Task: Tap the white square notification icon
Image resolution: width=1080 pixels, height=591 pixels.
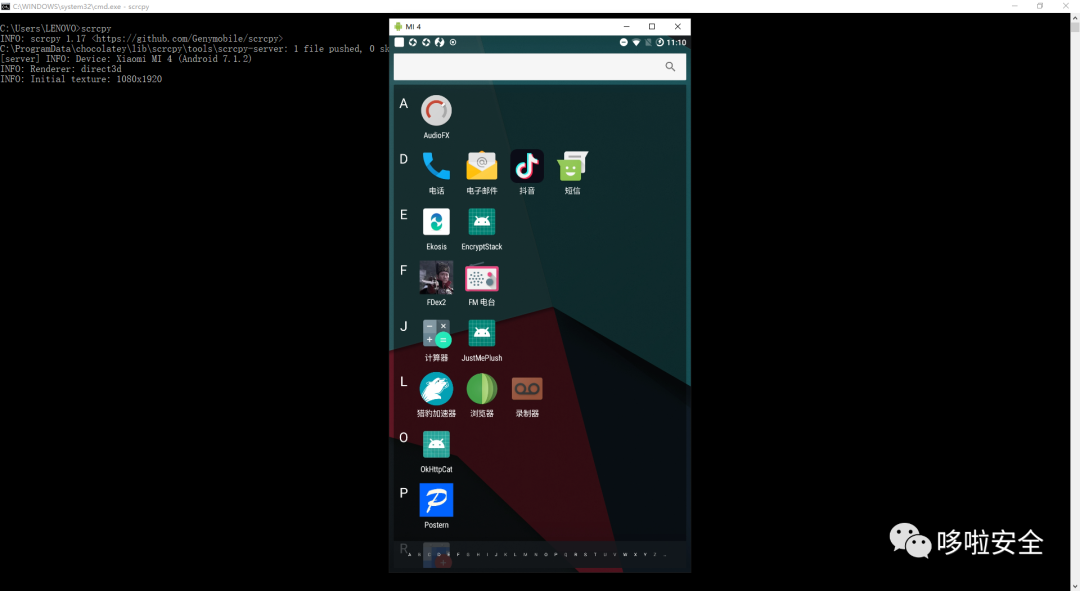Action: pos(399,42)
